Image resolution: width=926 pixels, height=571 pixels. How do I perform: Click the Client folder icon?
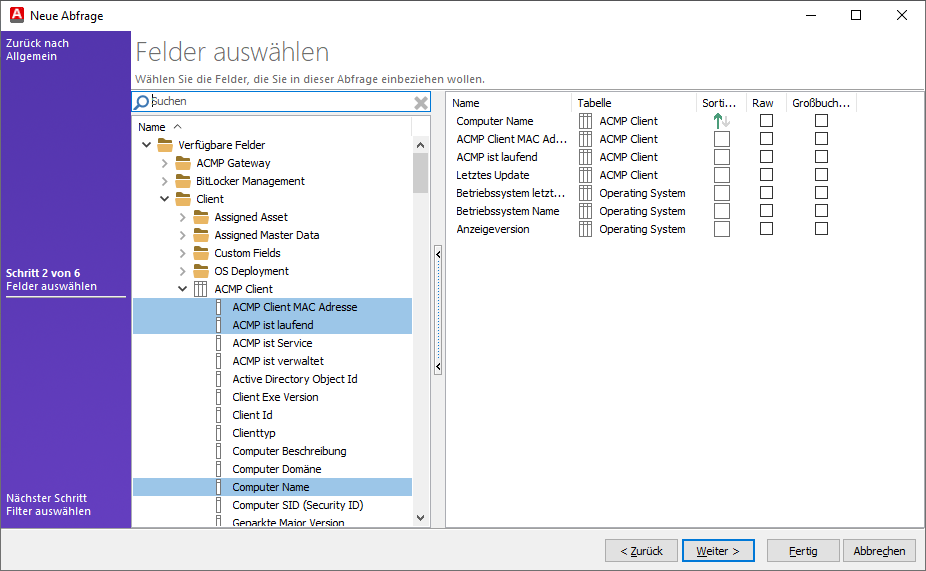click(183, 199)
